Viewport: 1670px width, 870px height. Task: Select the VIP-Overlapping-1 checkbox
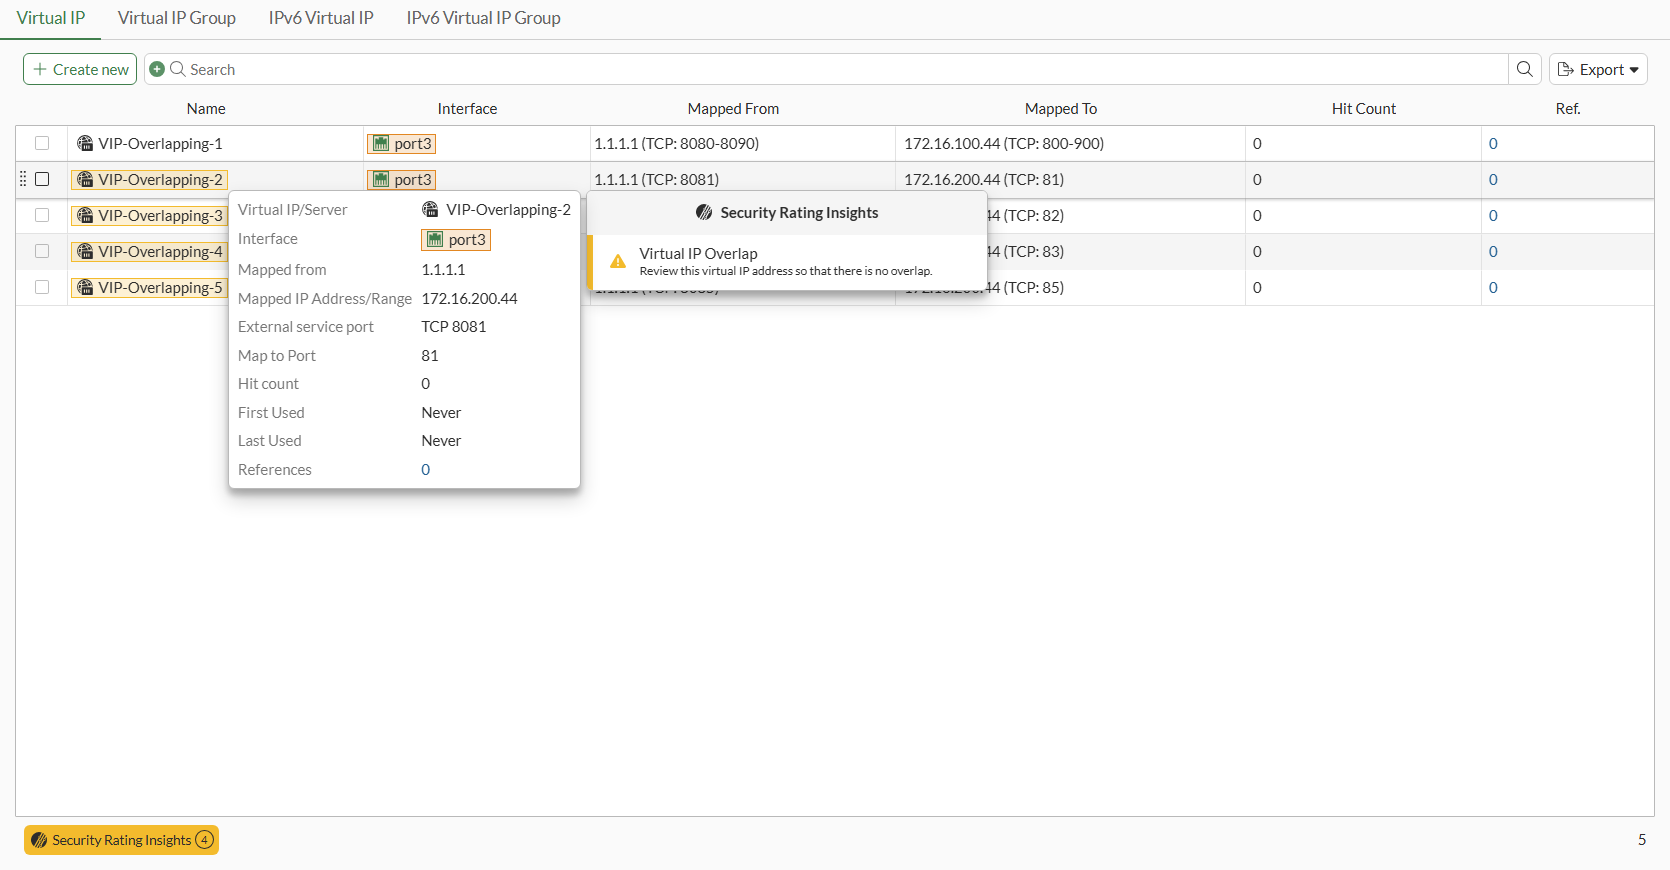42,143
